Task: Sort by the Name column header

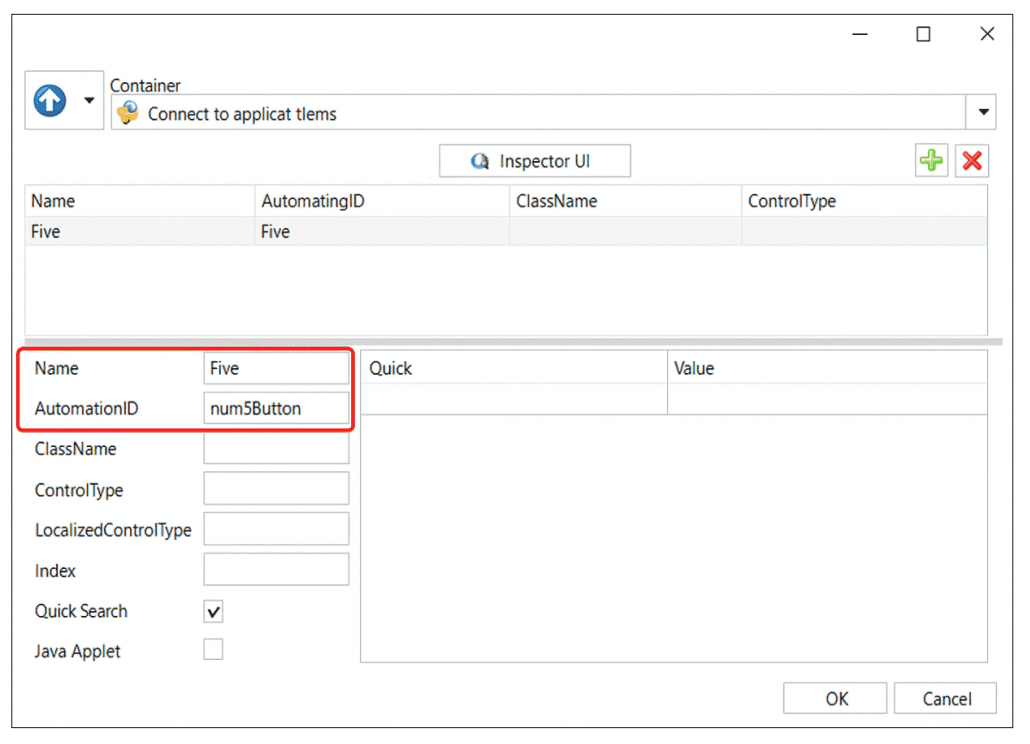Action: coord(140,201)
